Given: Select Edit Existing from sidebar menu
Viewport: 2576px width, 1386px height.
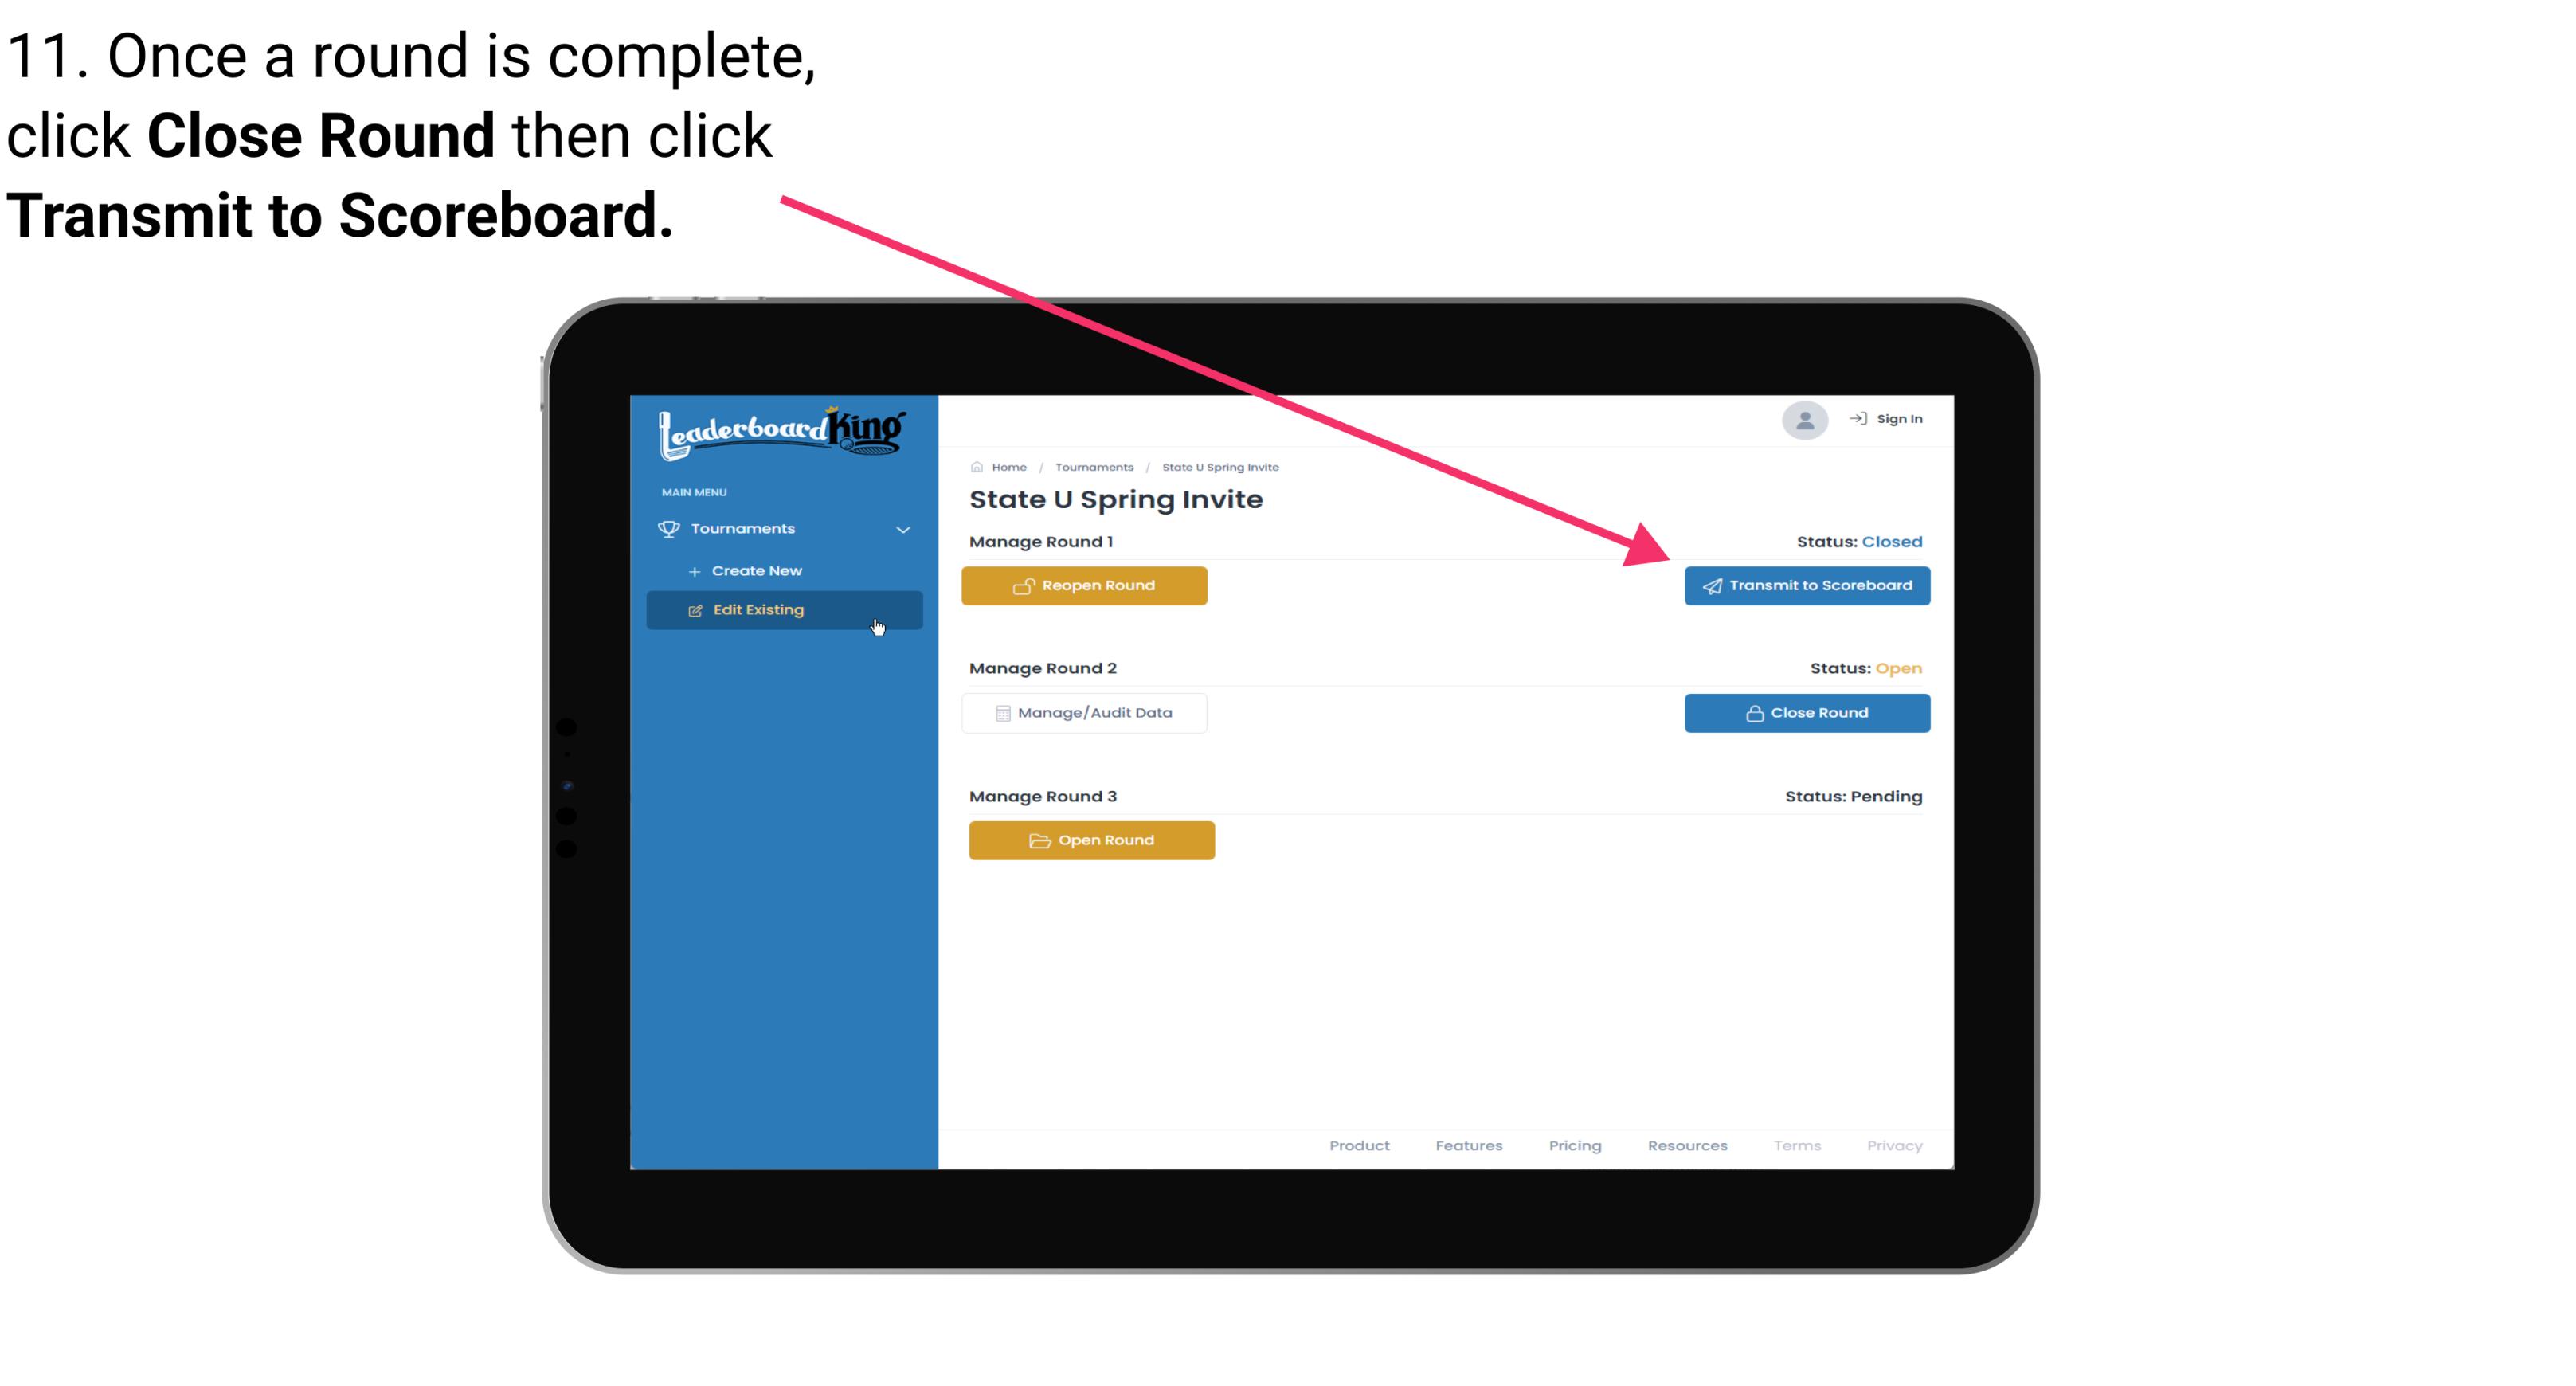Looking at the screenshot, I should pyautogui.click(x=783, y=609).
